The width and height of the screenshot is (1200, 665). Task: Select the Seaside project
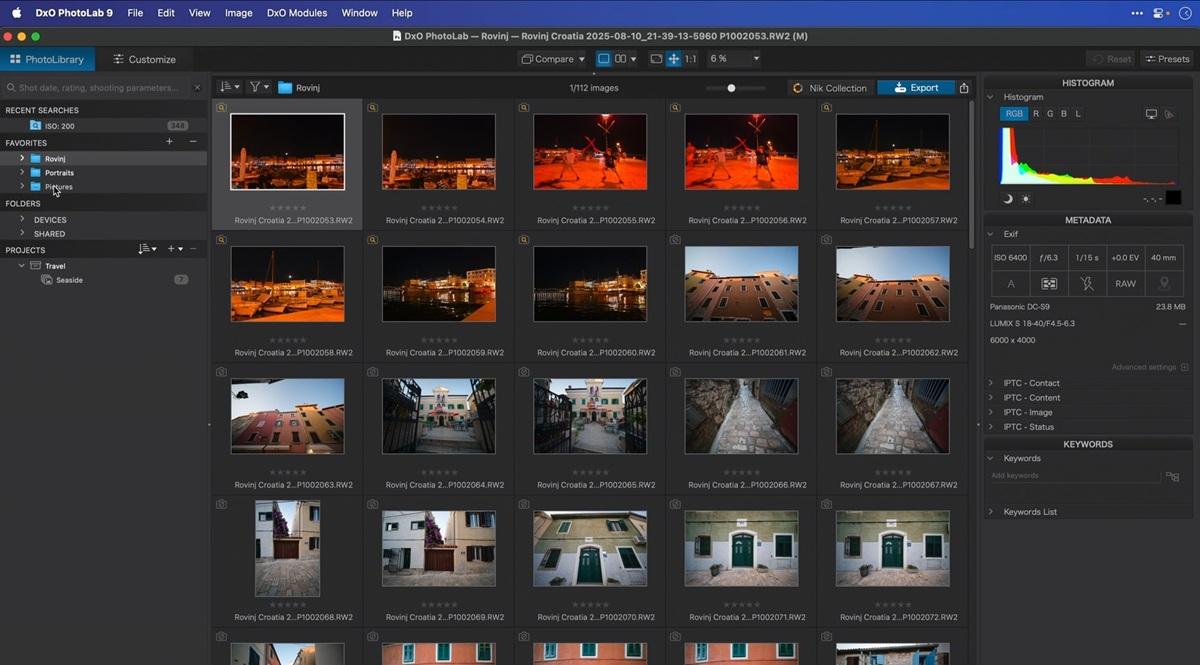tap(69, 280)
